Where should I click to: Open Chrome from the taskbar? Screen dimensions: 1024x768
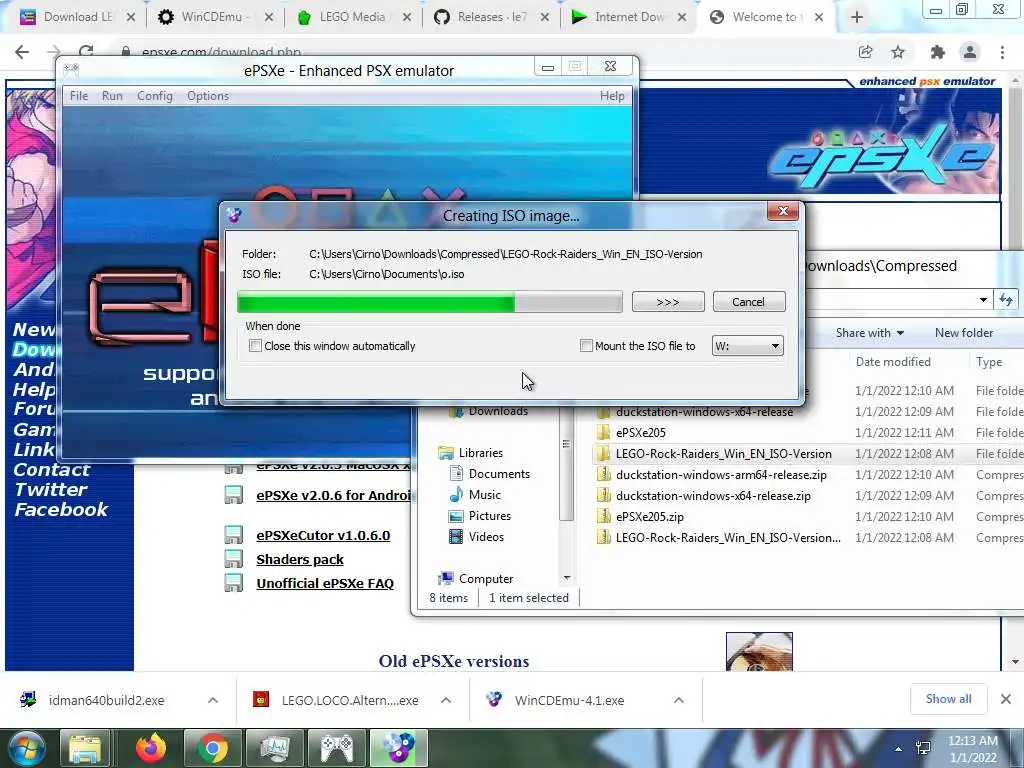[x=212, y=748]
